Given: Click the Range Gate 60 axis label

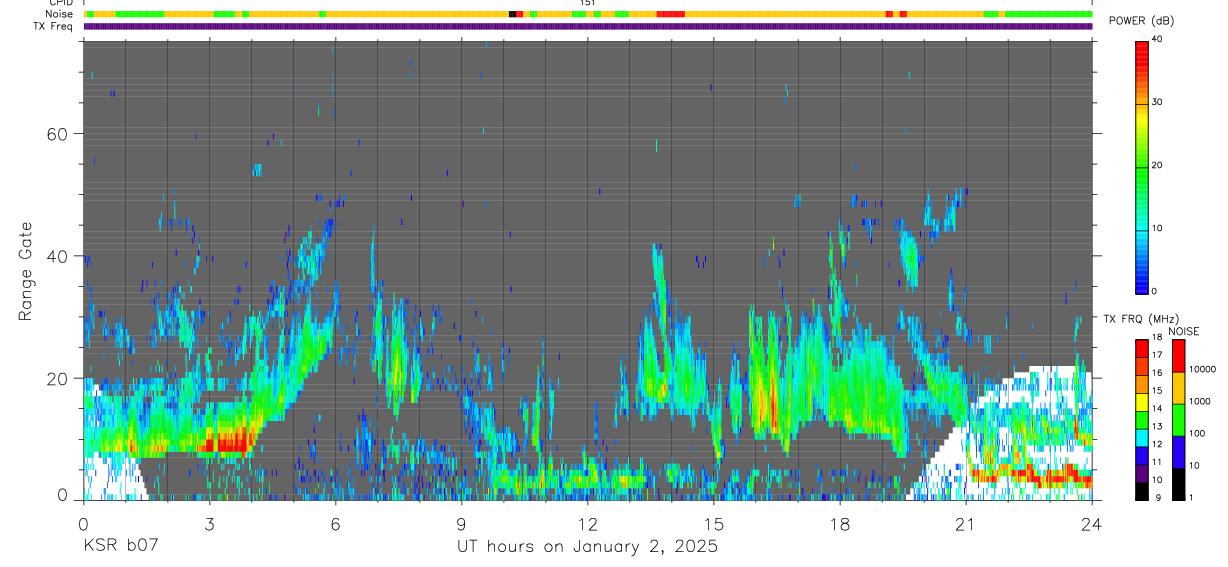Looking at the screenshot, I should pos(55,133).
